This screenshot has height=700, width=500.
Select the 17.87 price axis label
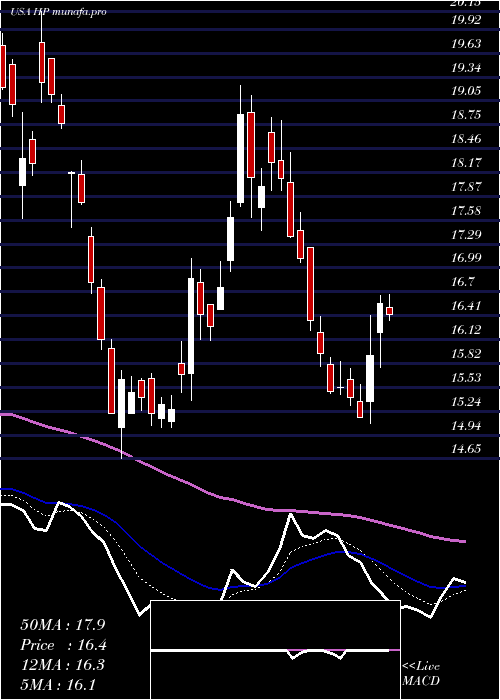click(x=467, y=187)
